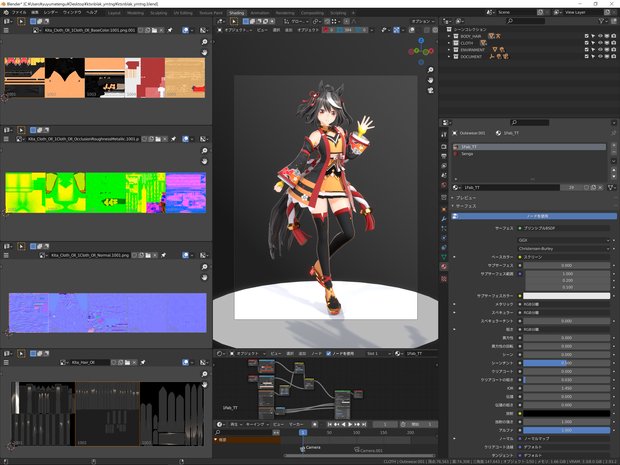Toggle render camera icon for BODY_HAIR collection
The image size is (620, 465).
(x=613, y=36)
